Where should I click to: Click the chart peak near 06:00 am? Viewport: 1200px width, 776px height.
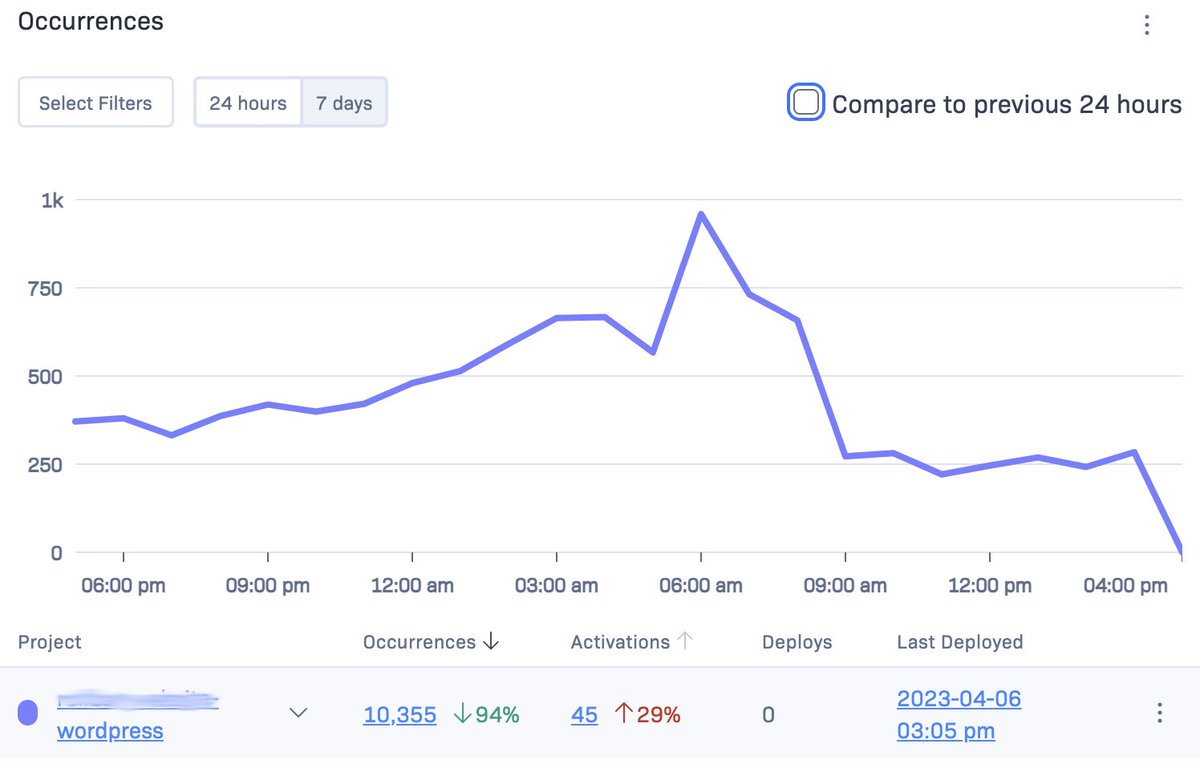[702, 213]
